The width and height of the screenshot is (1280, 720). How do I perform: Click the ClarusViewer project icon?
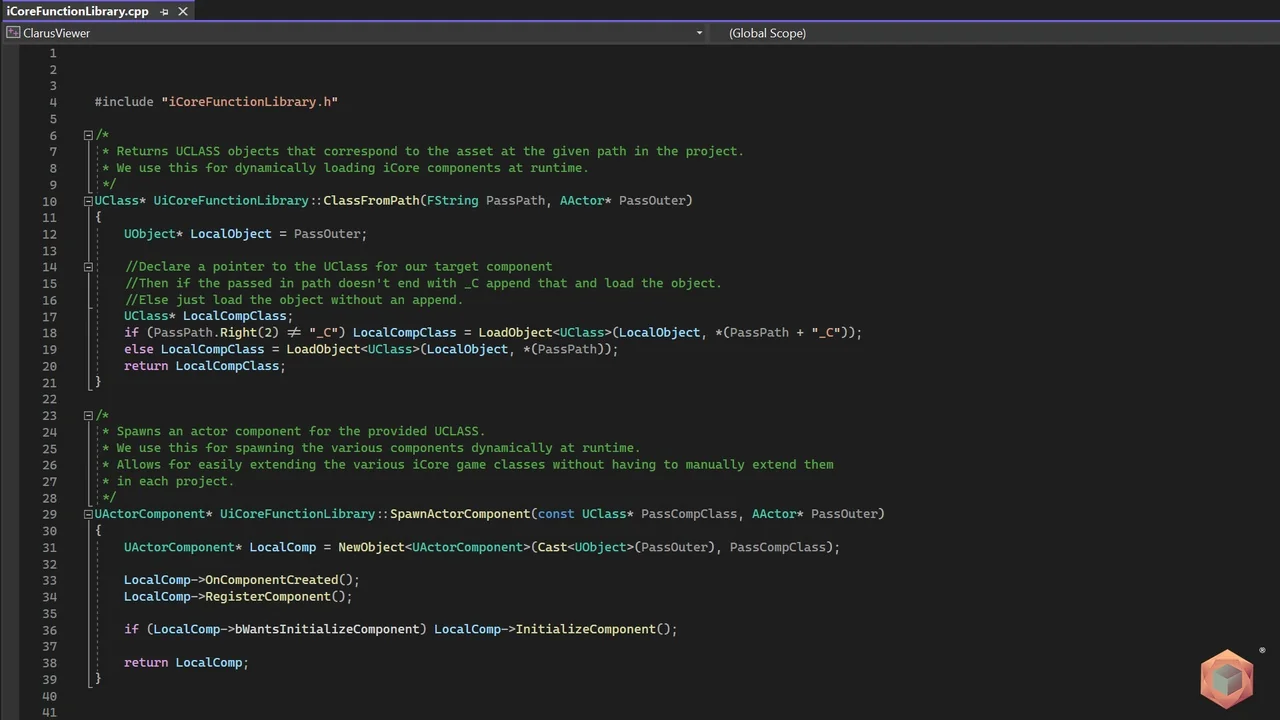click(13, 33)
